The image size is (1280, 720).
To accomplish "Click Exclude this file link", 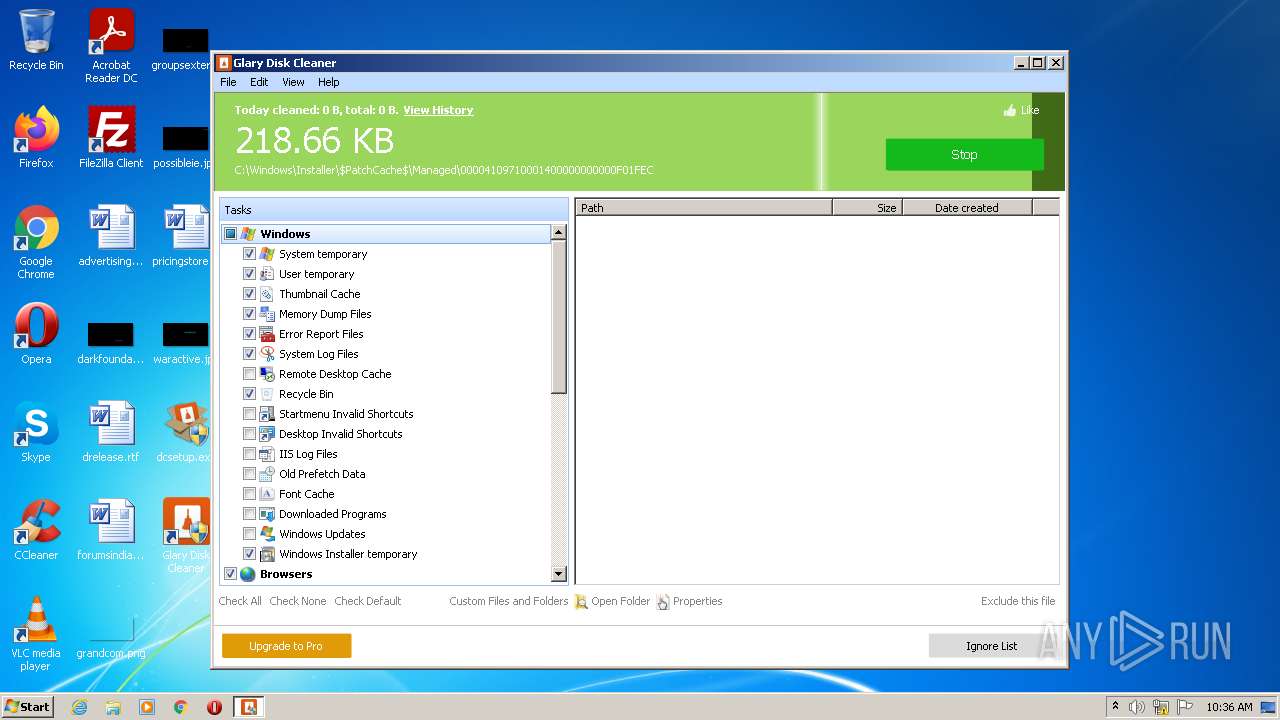I will coord(1018,601).
